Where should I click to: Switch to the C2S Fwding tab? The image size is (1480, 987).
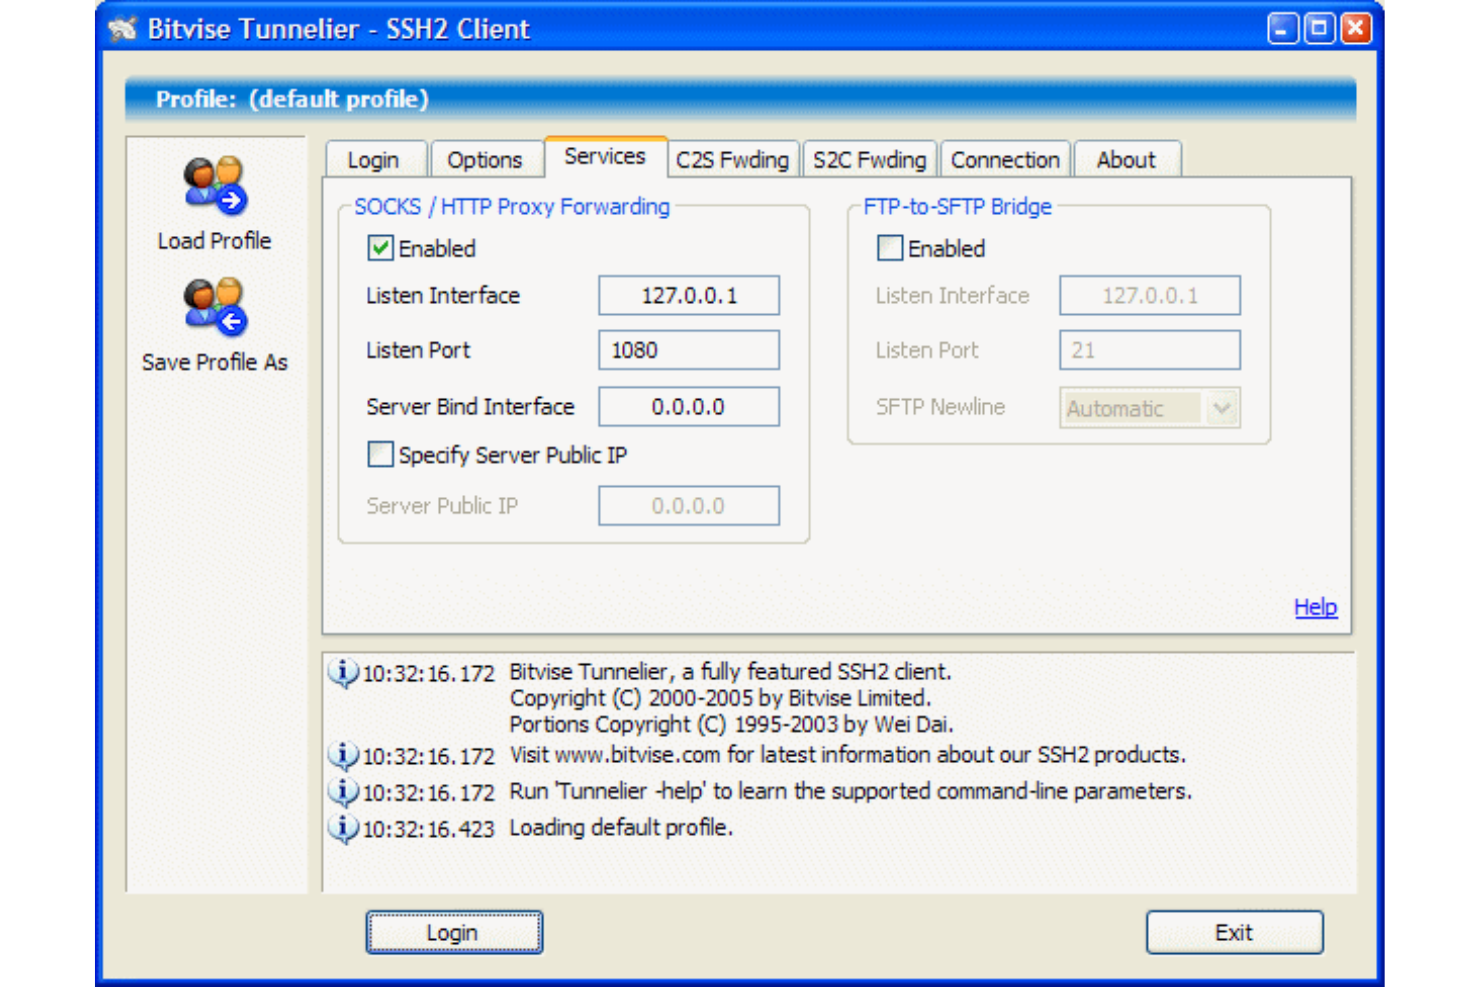pos(732,159)
